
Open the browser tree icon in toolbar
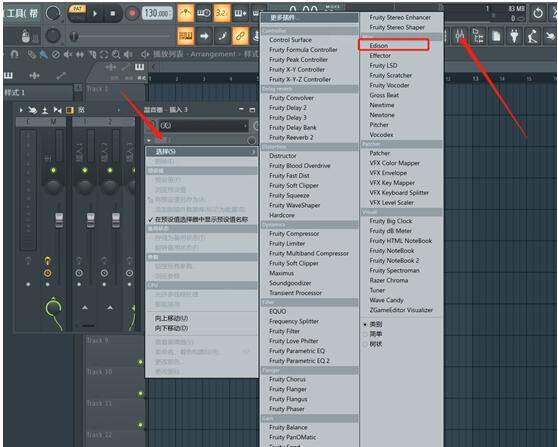[478, 36]
